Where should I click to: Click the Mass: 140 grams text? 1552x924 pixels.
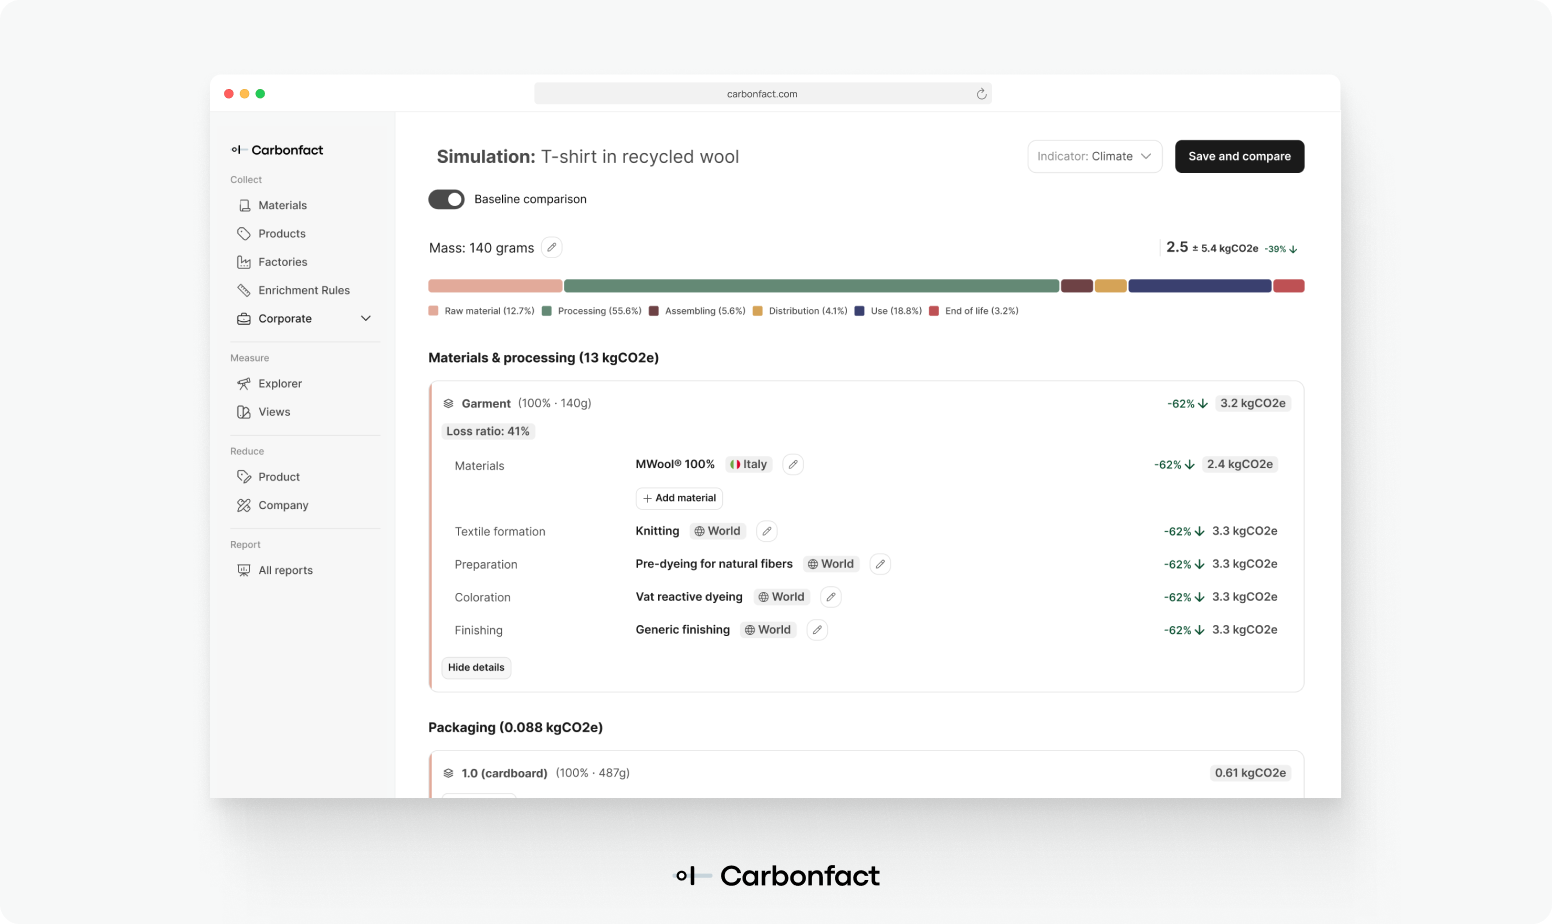pos(481,248)
